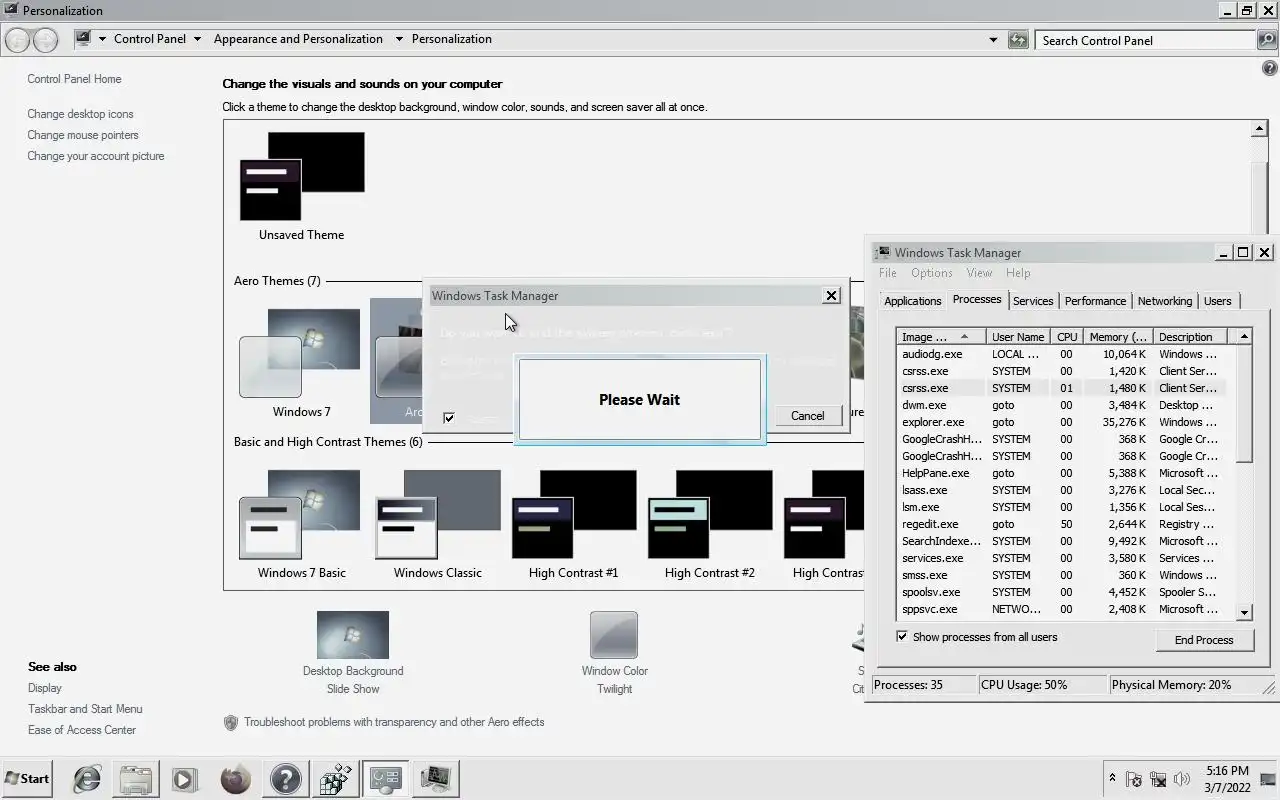Open Change mouse pointers link
This screenshot has width=1280, height=800.
point(83,135)
